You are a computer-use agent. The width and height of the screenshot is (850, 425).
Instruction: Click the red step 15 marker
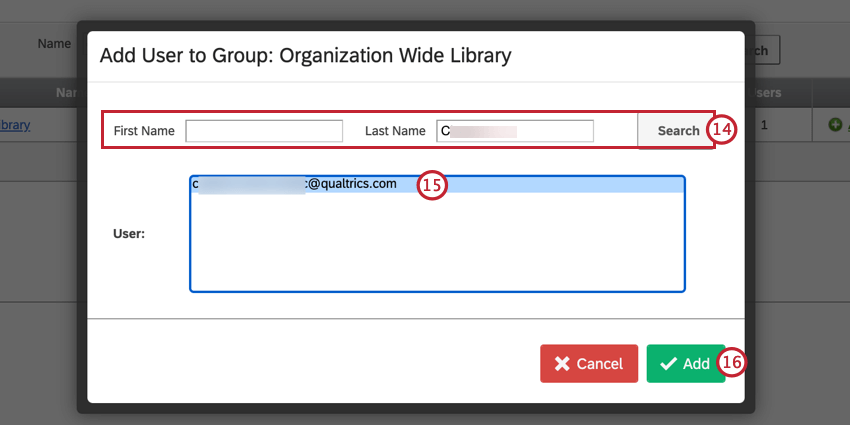click(x=431, y=185)
